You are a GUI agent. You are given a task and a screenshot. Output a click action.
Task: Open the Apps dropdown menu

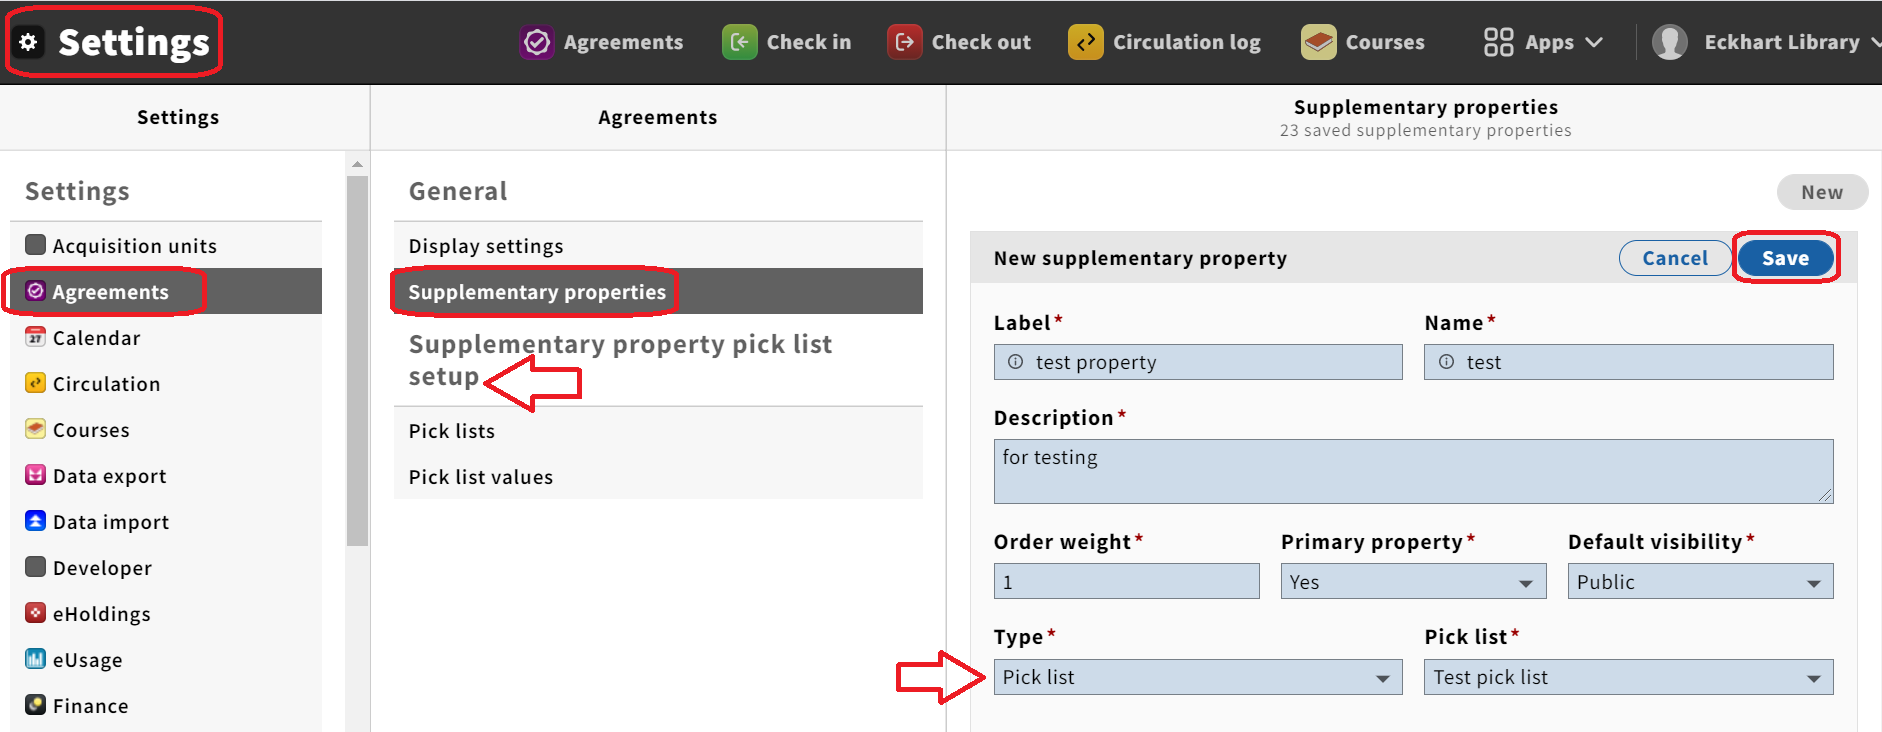click(x=1544, y=42)
